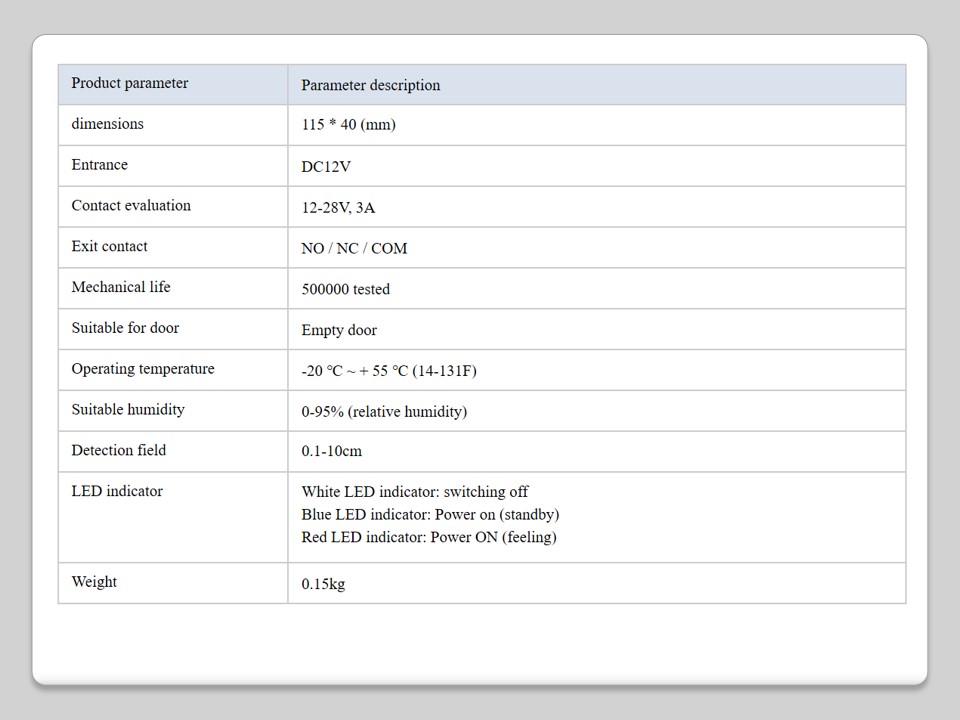Select the '0.1-10cm' detection field value

[331, 452]
